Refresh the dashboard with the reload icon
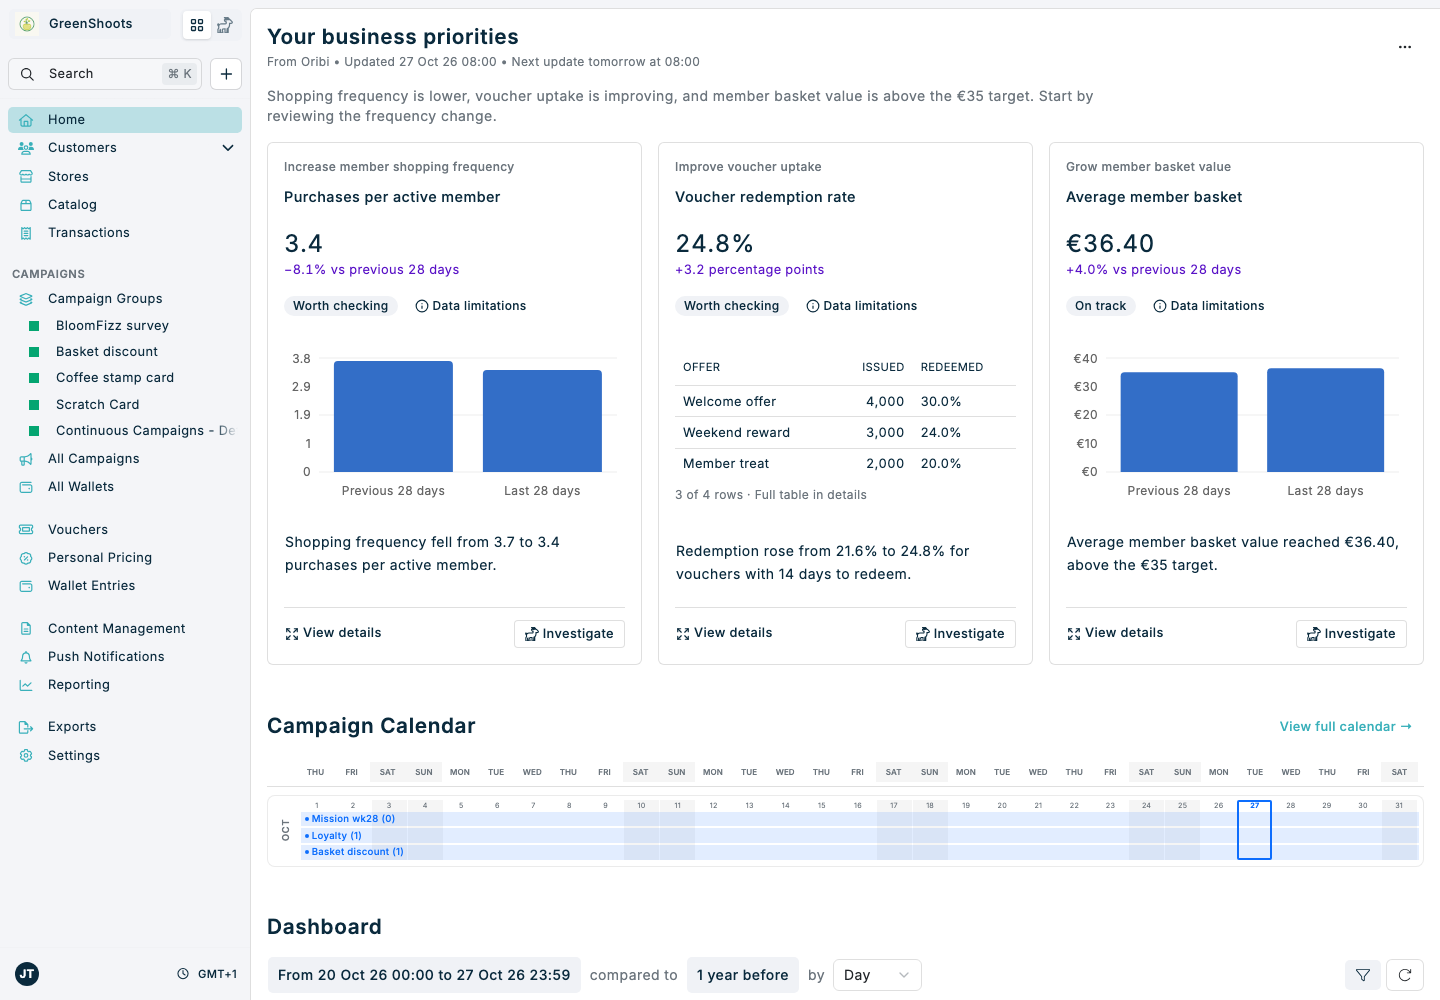This screenshot has width=1440, height=1000. tap(1405, 975)
